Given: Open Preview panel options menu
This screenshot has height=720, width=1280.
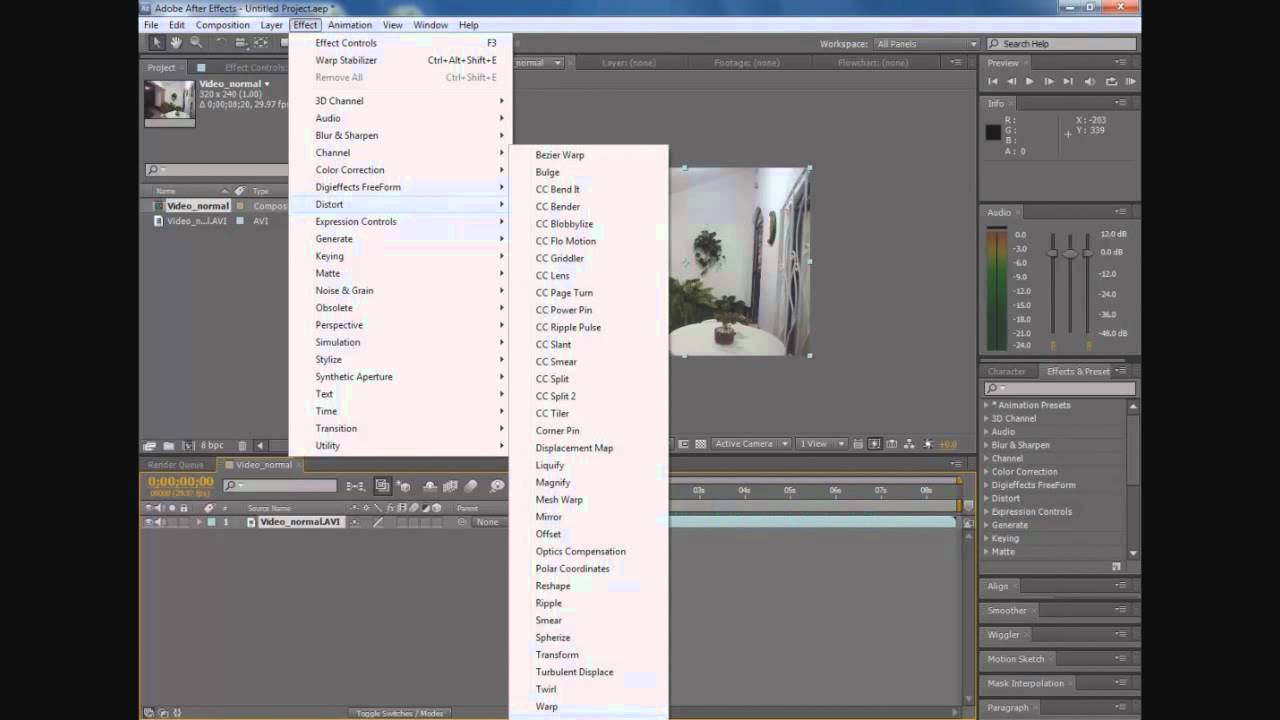Looking at the screenshot, I should [1122, 63].
